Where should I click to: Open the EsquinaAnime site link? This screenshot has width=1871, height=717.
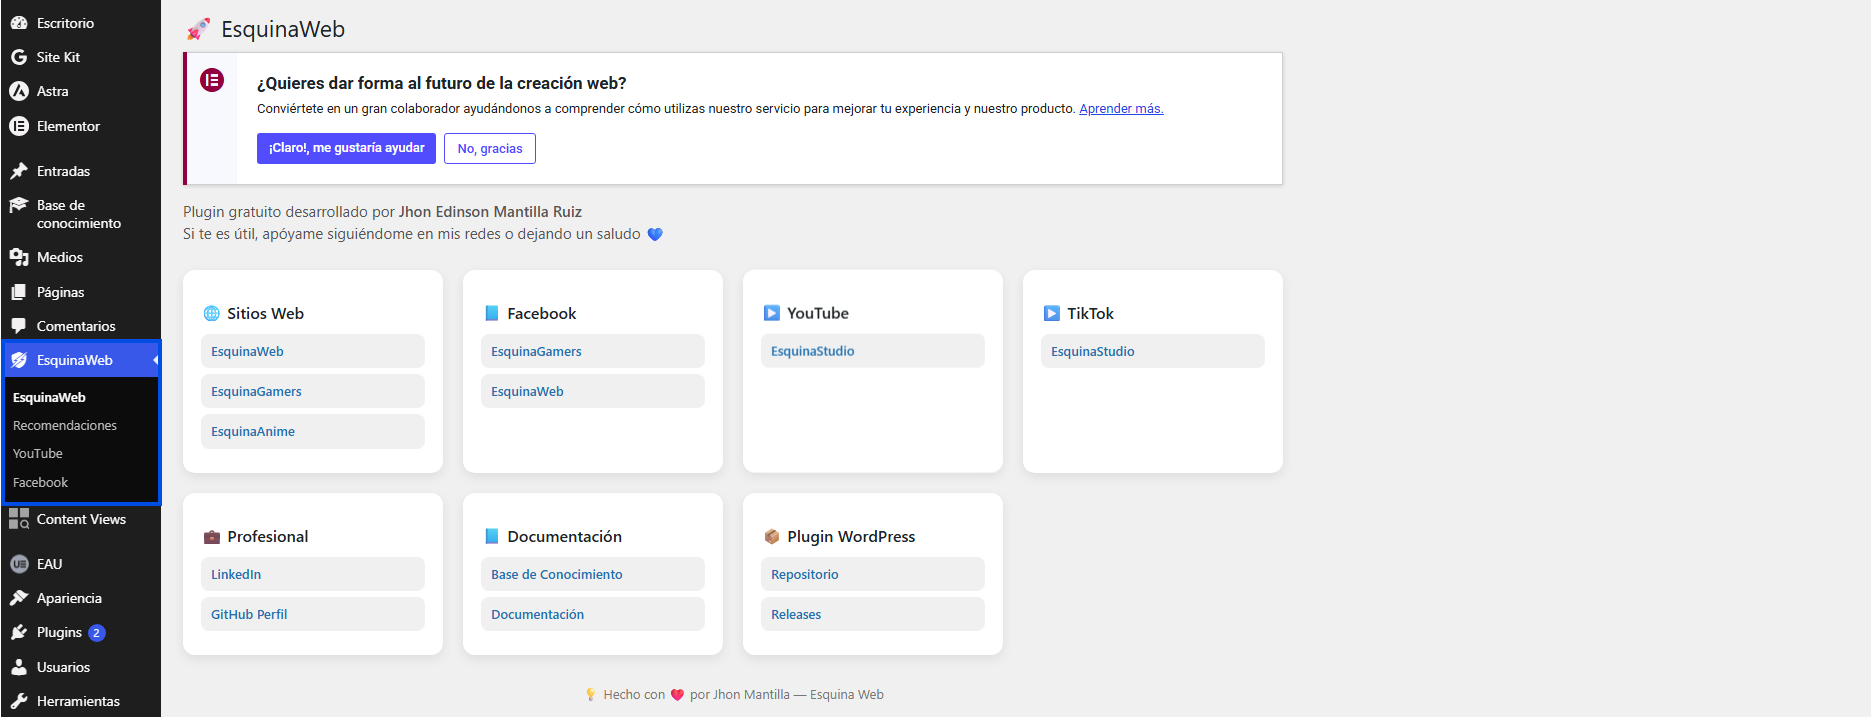pyautogui.click(x=313, y=431)
